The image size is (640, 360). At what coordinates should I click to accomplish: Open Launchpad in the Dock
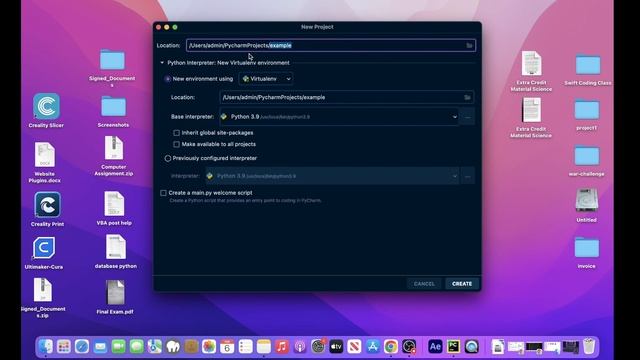(64, 347)
